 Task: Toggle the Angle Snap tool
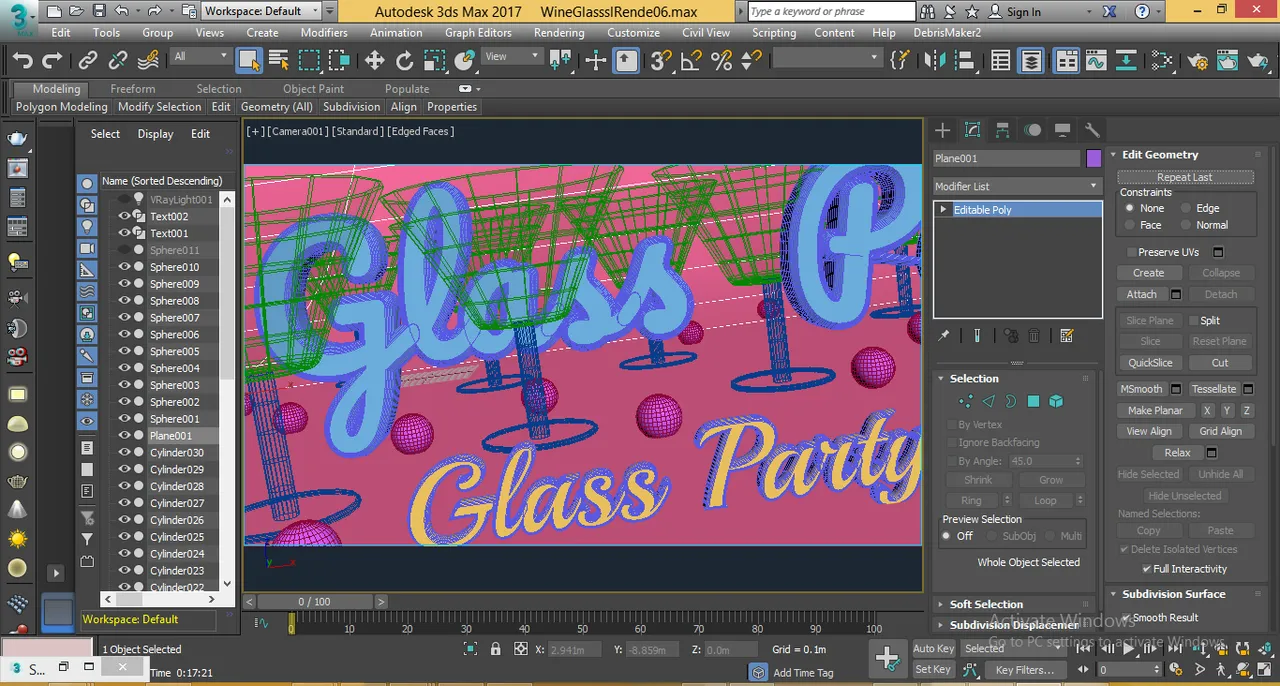pyautogui.click(x=691, y=61)
